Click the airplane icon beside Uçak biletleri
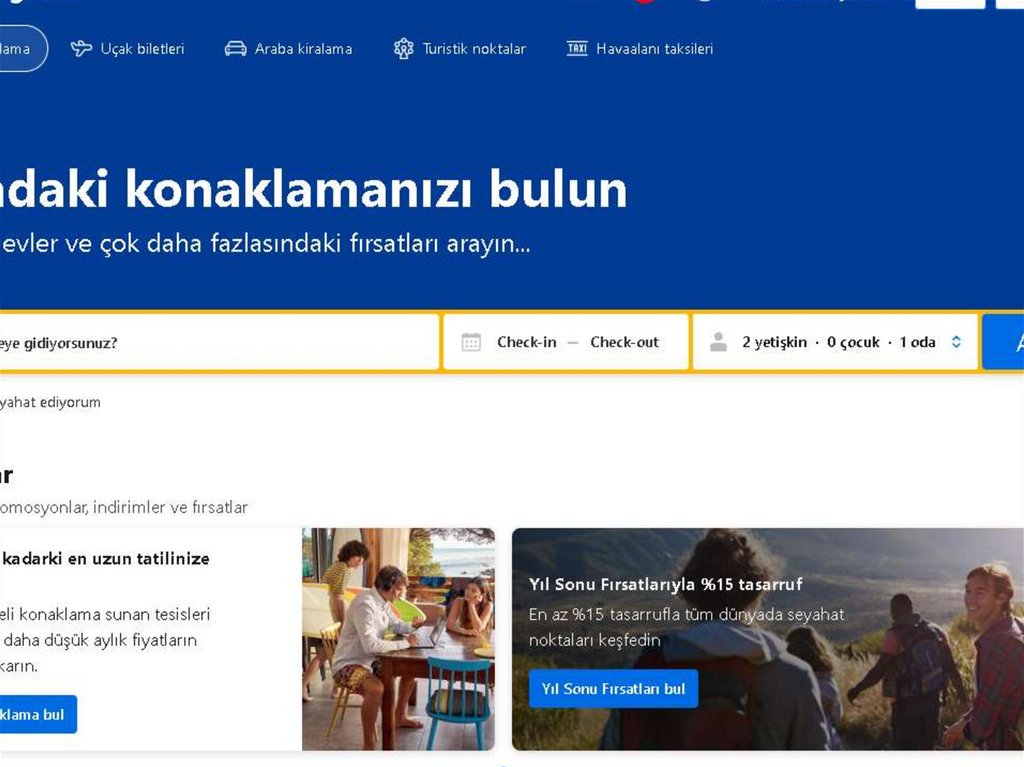 81,48
